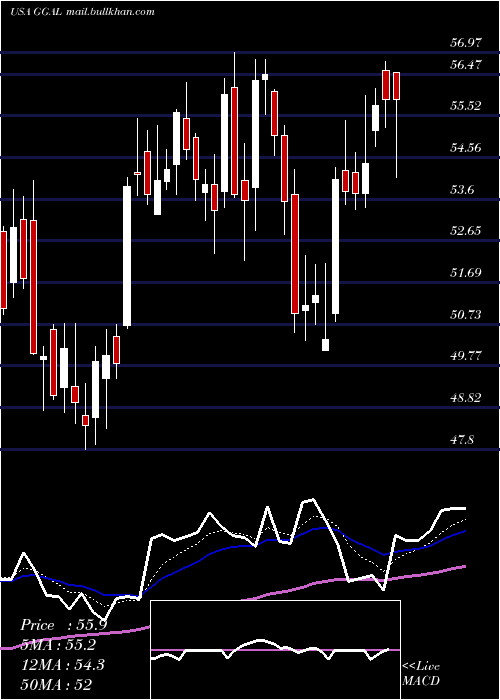Click the 56.47 price level label
Screen dimensions: 500x700
click(466, 64)
